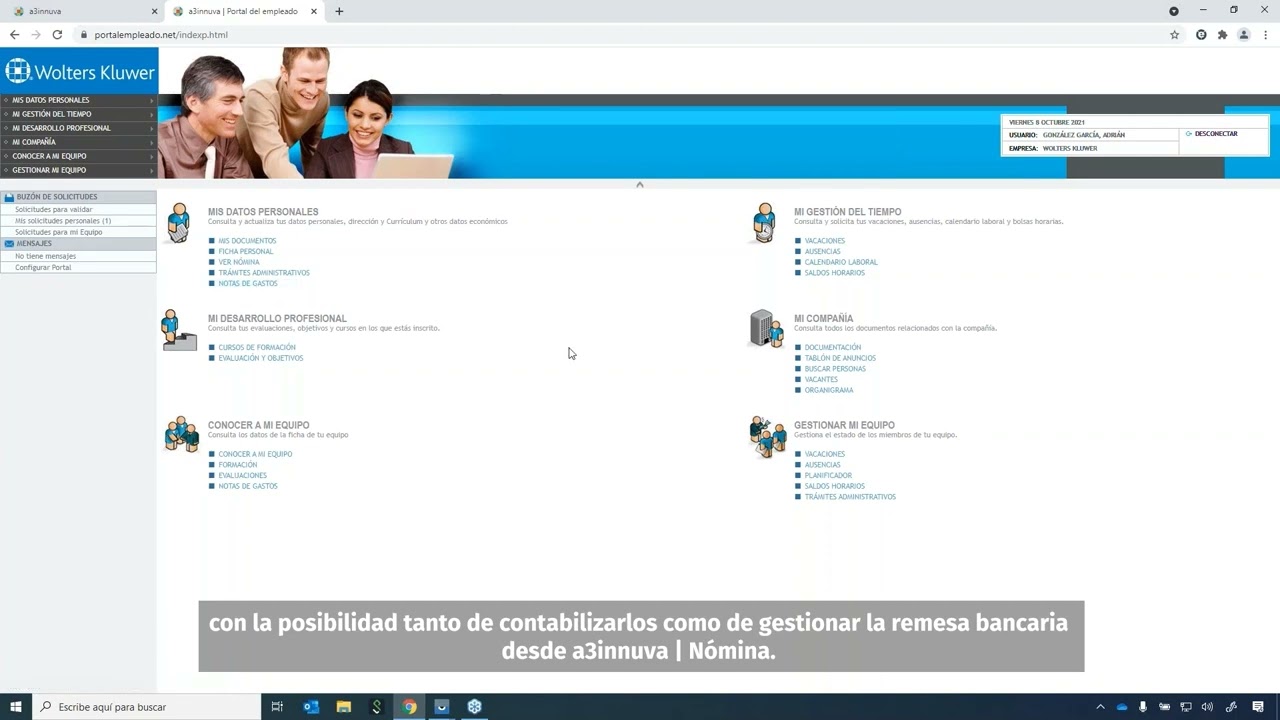Open Task View in the taskbar
The width and height of the screenshot is (1280, 720).
[278, 707]
